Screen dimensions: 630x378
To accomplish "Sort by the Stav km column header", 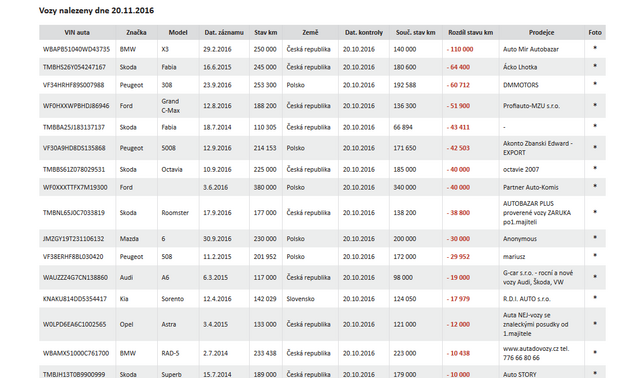I will click(266, 33).
